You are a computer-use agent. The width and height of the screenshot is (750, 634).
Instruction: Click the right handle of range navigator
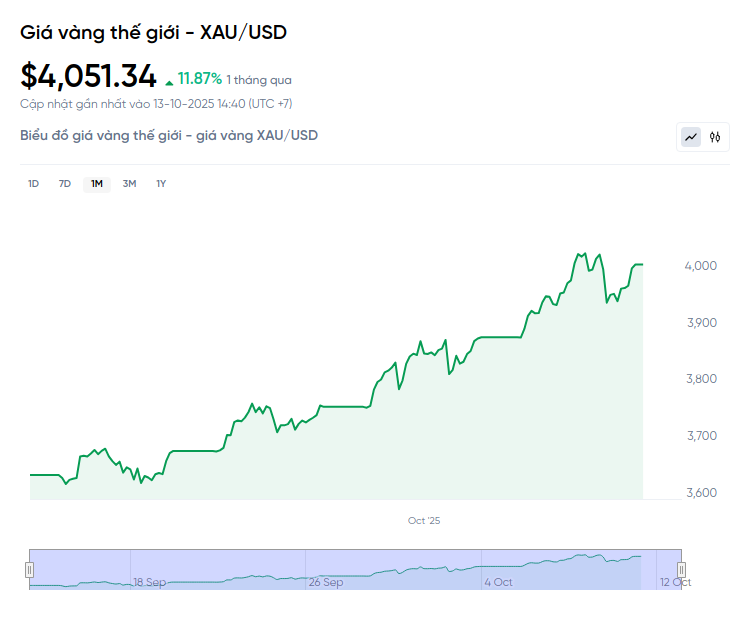[x=681, y=569]
